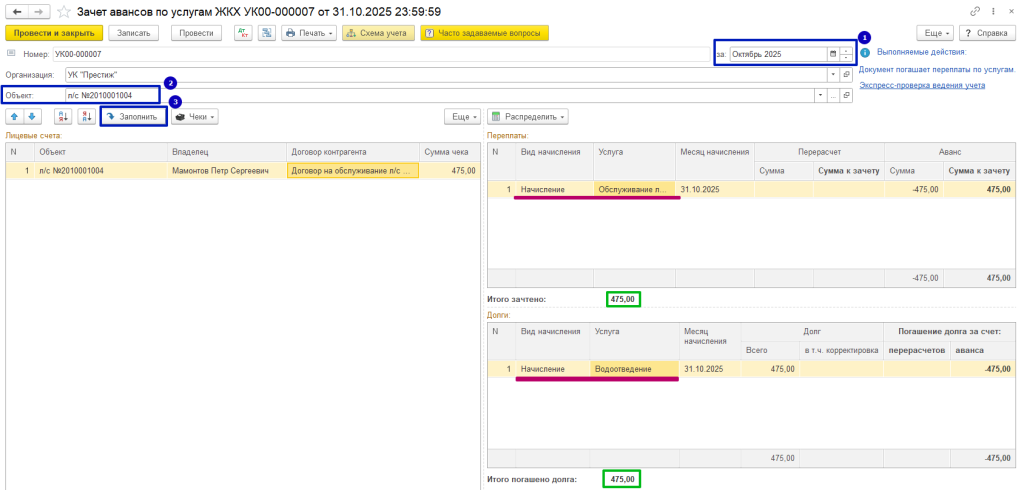Open the Организация field in separate window

click(x=846, y=74)
